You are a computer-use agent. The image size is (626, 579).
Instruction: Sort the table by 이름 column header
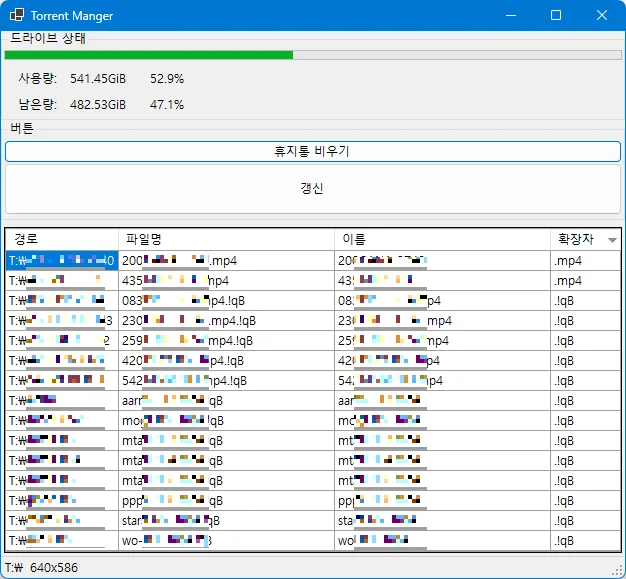coord(442,239)
